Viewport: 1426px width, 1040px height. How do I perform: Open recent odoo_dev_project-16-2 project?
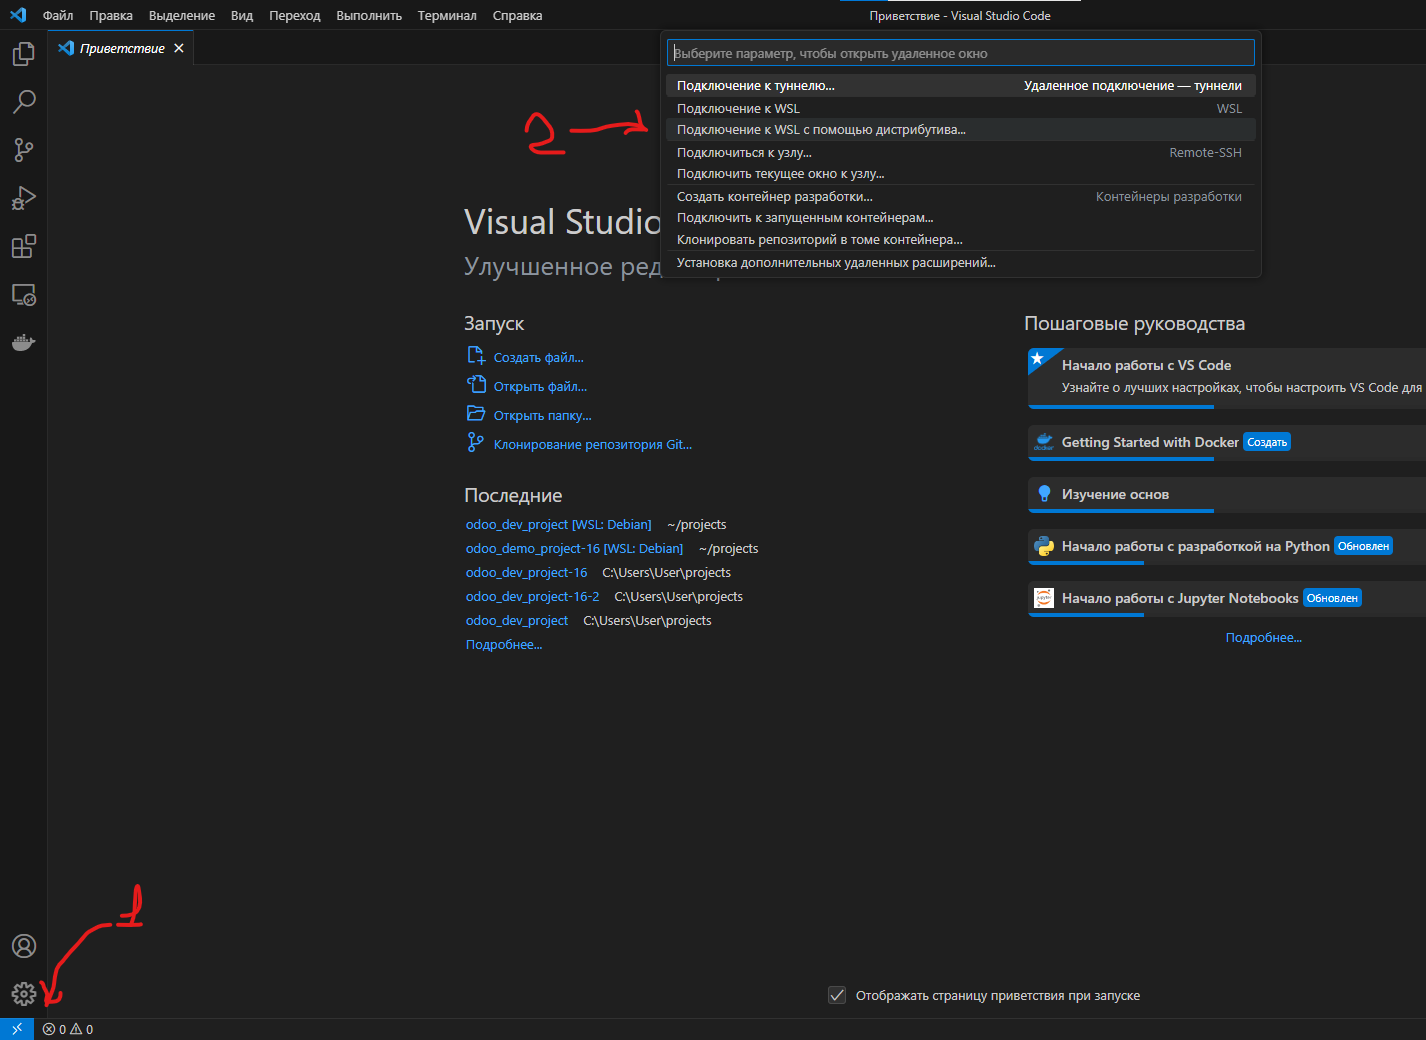532,596
